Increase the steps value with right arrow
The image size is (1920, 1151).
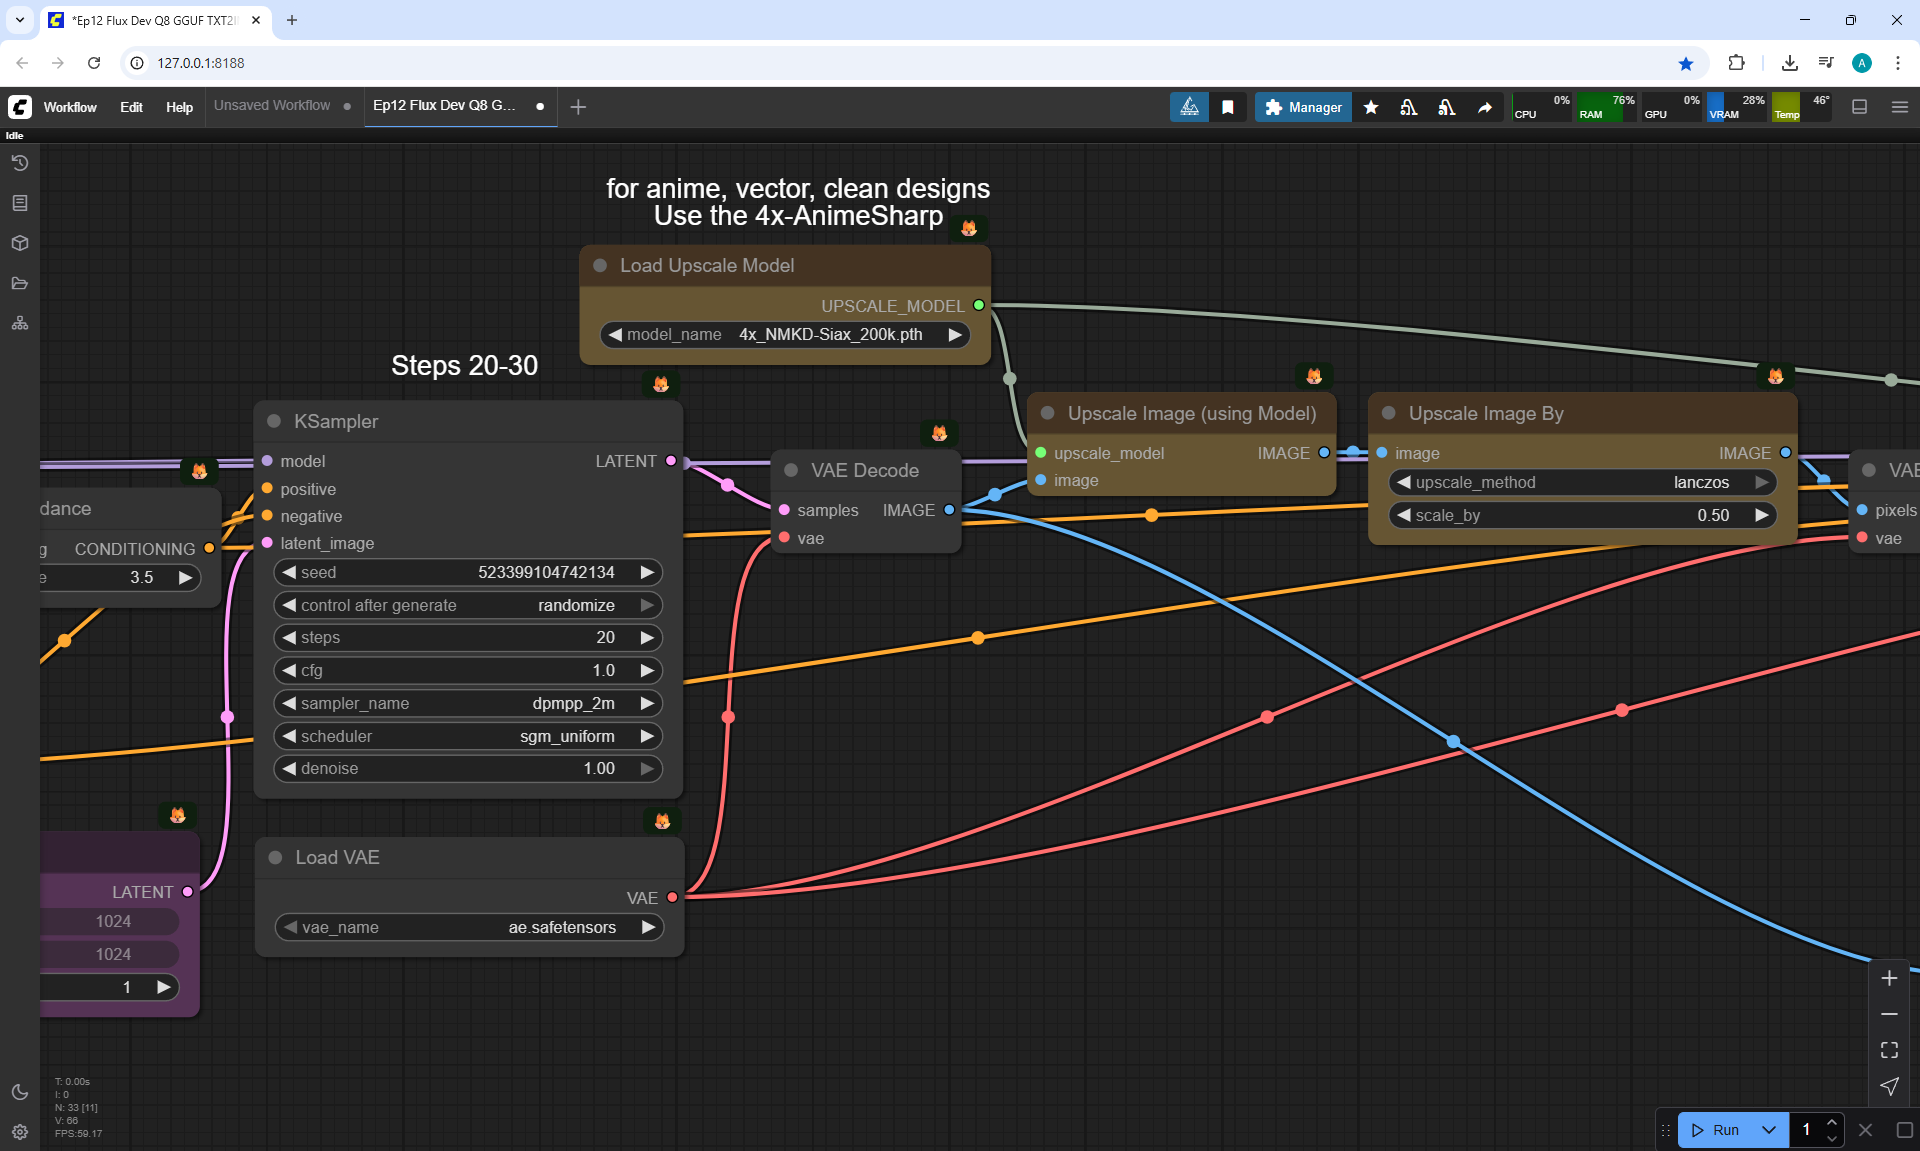coord(647,638)
